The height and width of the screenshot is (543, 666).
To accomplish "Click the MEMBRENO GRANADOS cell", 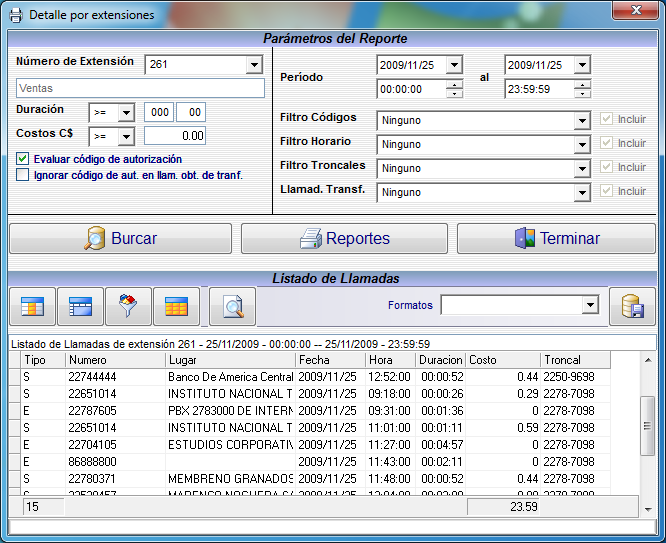I will click(x=230, y=479).
